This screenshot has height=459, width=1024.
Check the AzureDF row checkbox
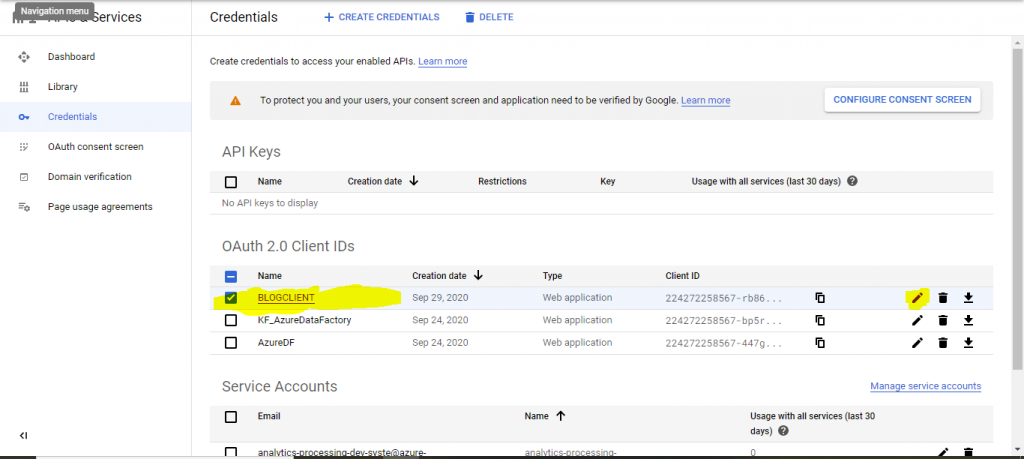231,343
